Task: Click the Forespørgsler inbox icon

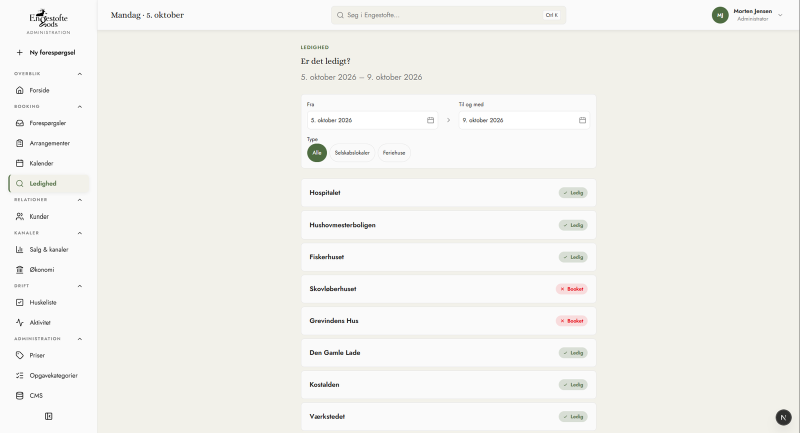Action: (x=19, y=123)
